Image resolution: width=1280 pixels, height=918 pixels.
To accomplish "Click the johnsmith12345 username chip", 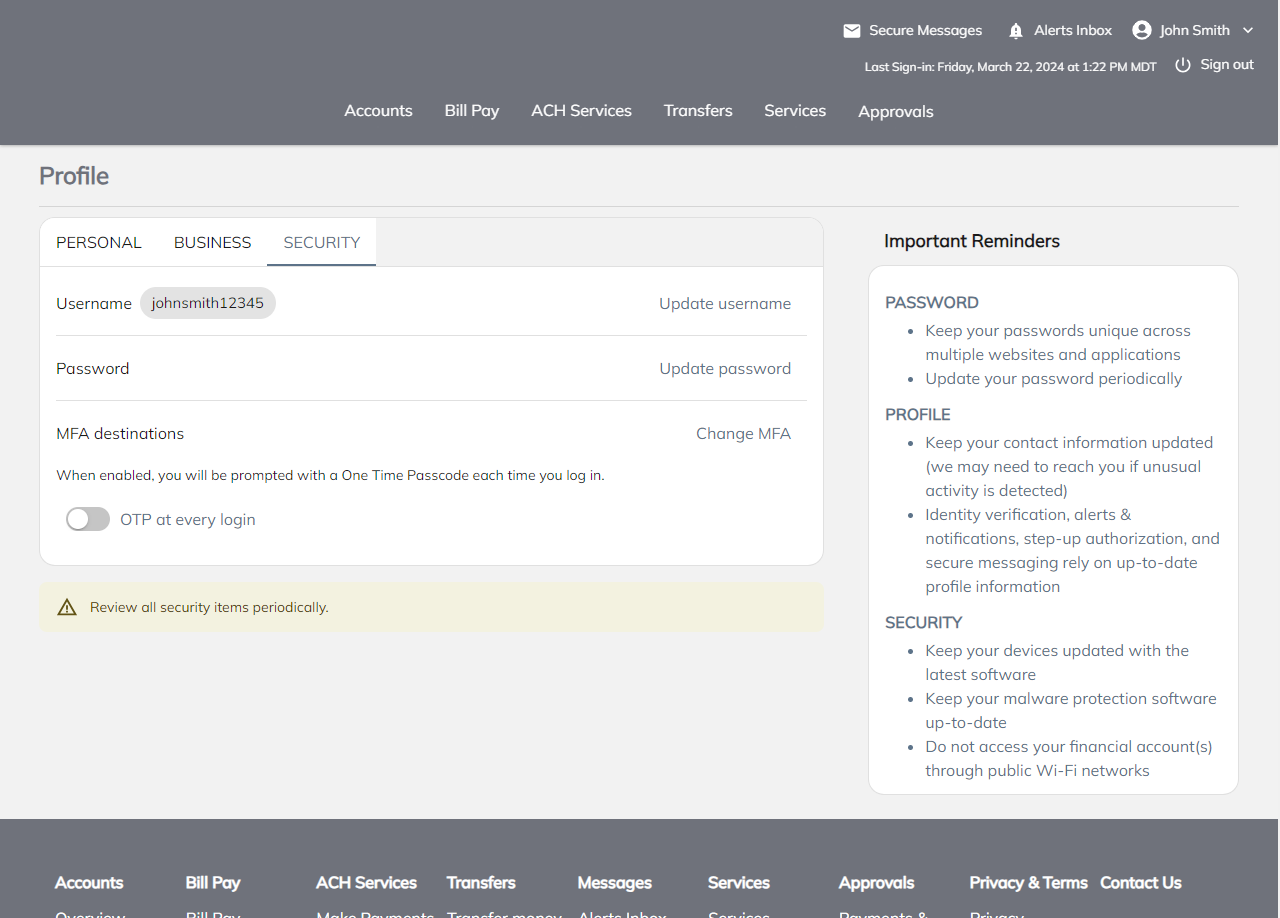I will click(x=207, y=303).
